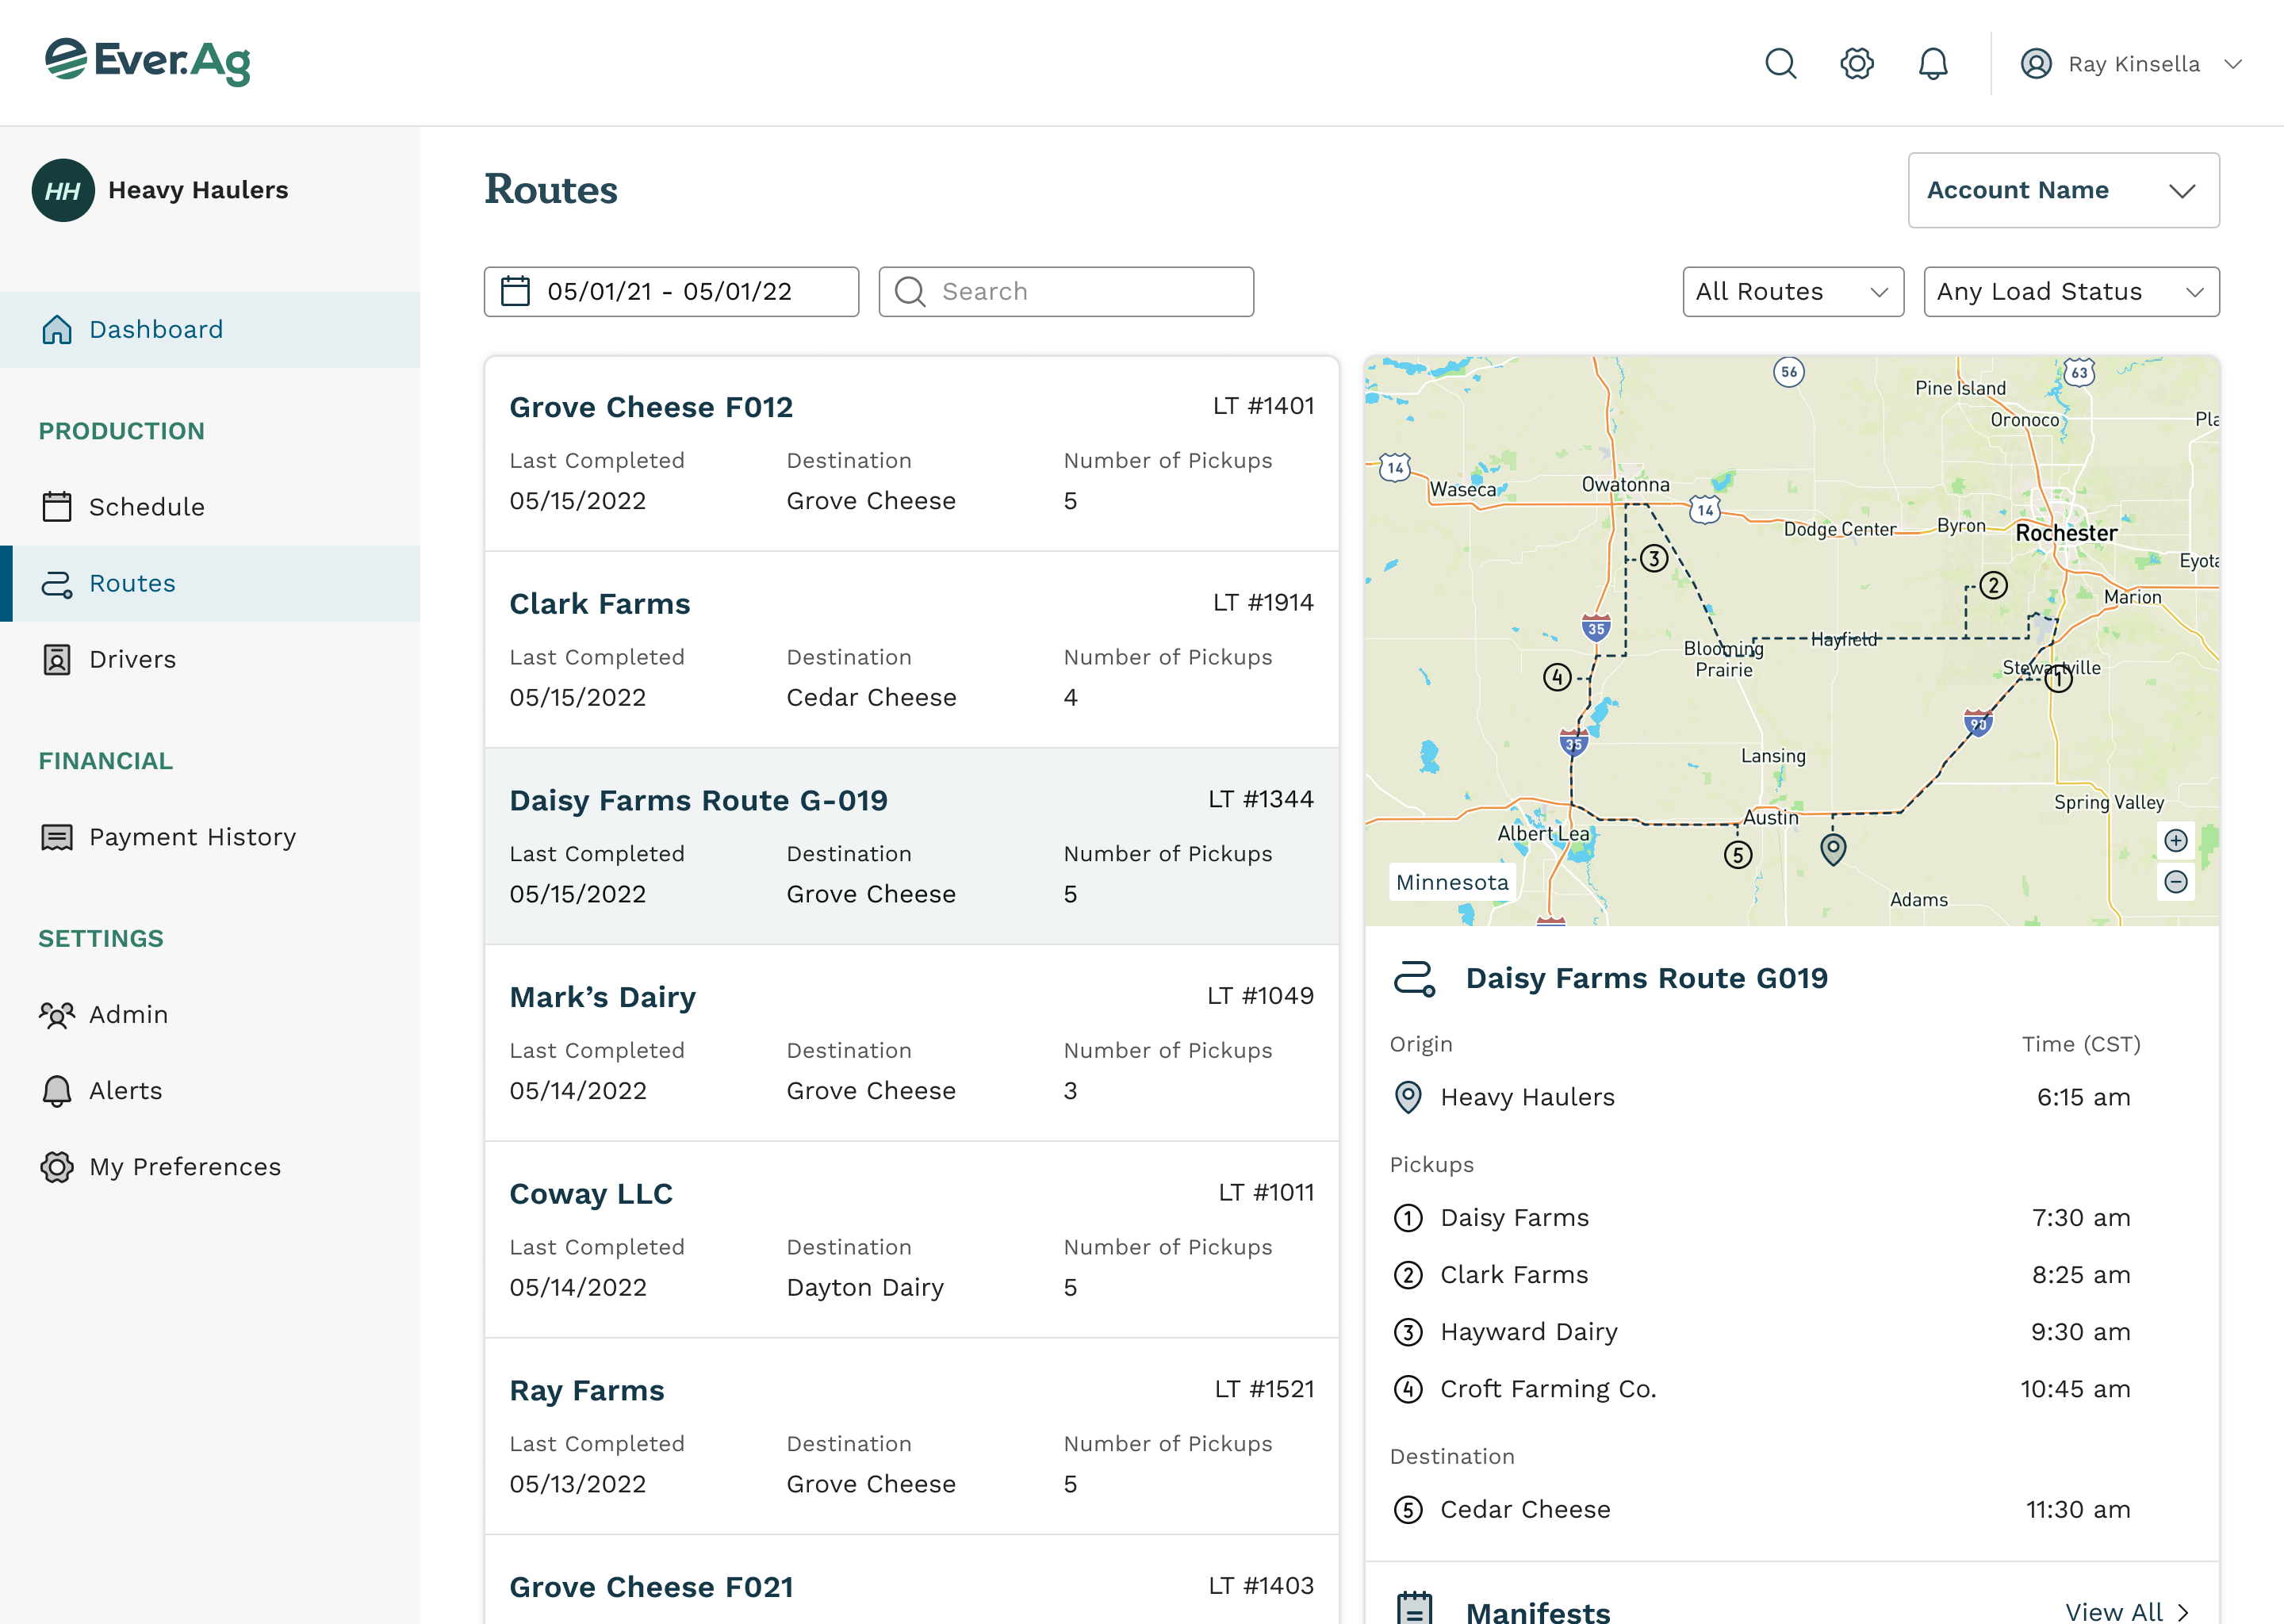Open the Account Name dropdown
Image resolution: width=2284 pixels, height=1624 pixels.
click(2063, 190)
